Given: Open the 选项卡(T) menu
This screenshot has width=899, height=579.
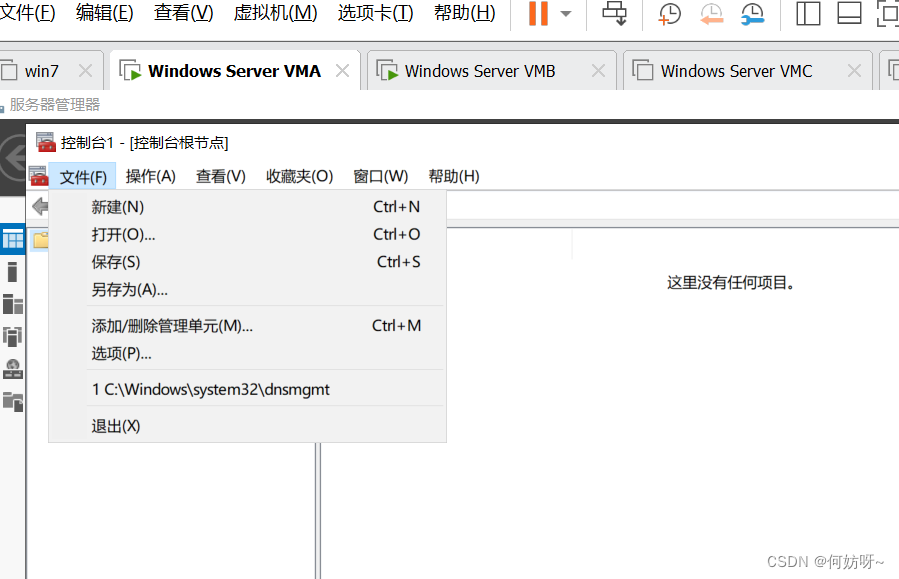Looking at the screenshot, I should (x=376, y=13).
